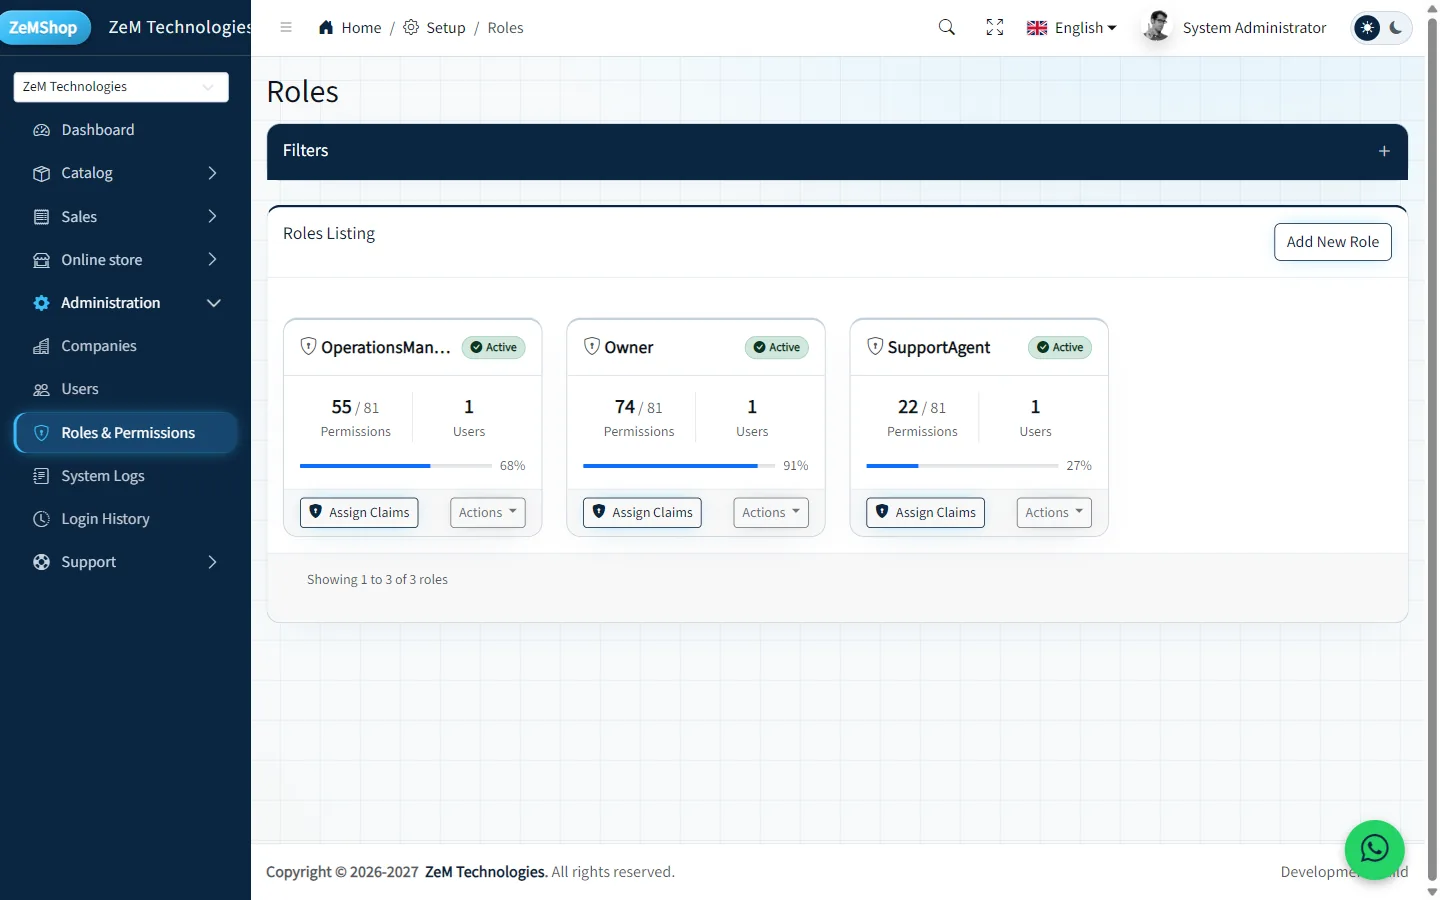Assign Claims to Owner role
Viewport: 1440px width, 900px height.
click(x=642, y=512)
